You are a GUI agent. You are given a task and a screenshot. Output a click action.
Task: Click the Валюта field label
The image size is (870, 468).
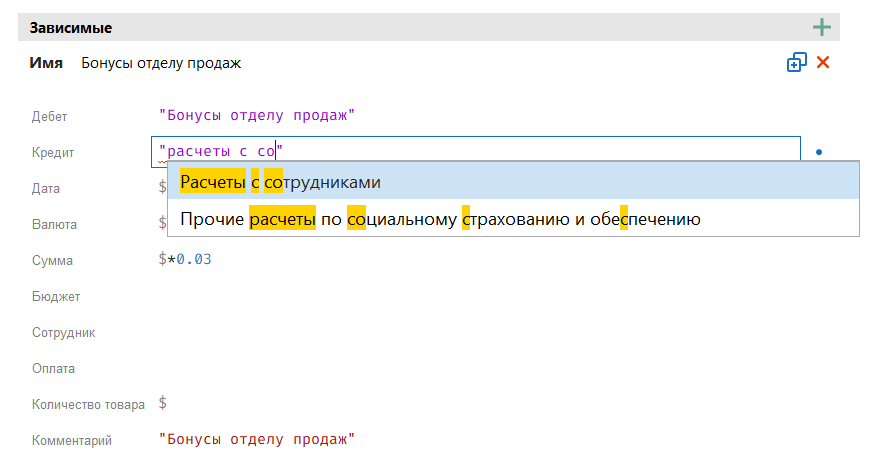pyautogui.click(x=54, y=224)
